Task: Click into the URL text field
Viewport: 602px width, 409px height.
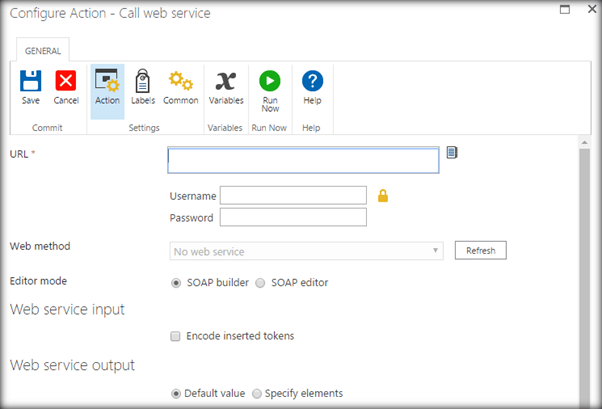Action: (x=303, y=161)
